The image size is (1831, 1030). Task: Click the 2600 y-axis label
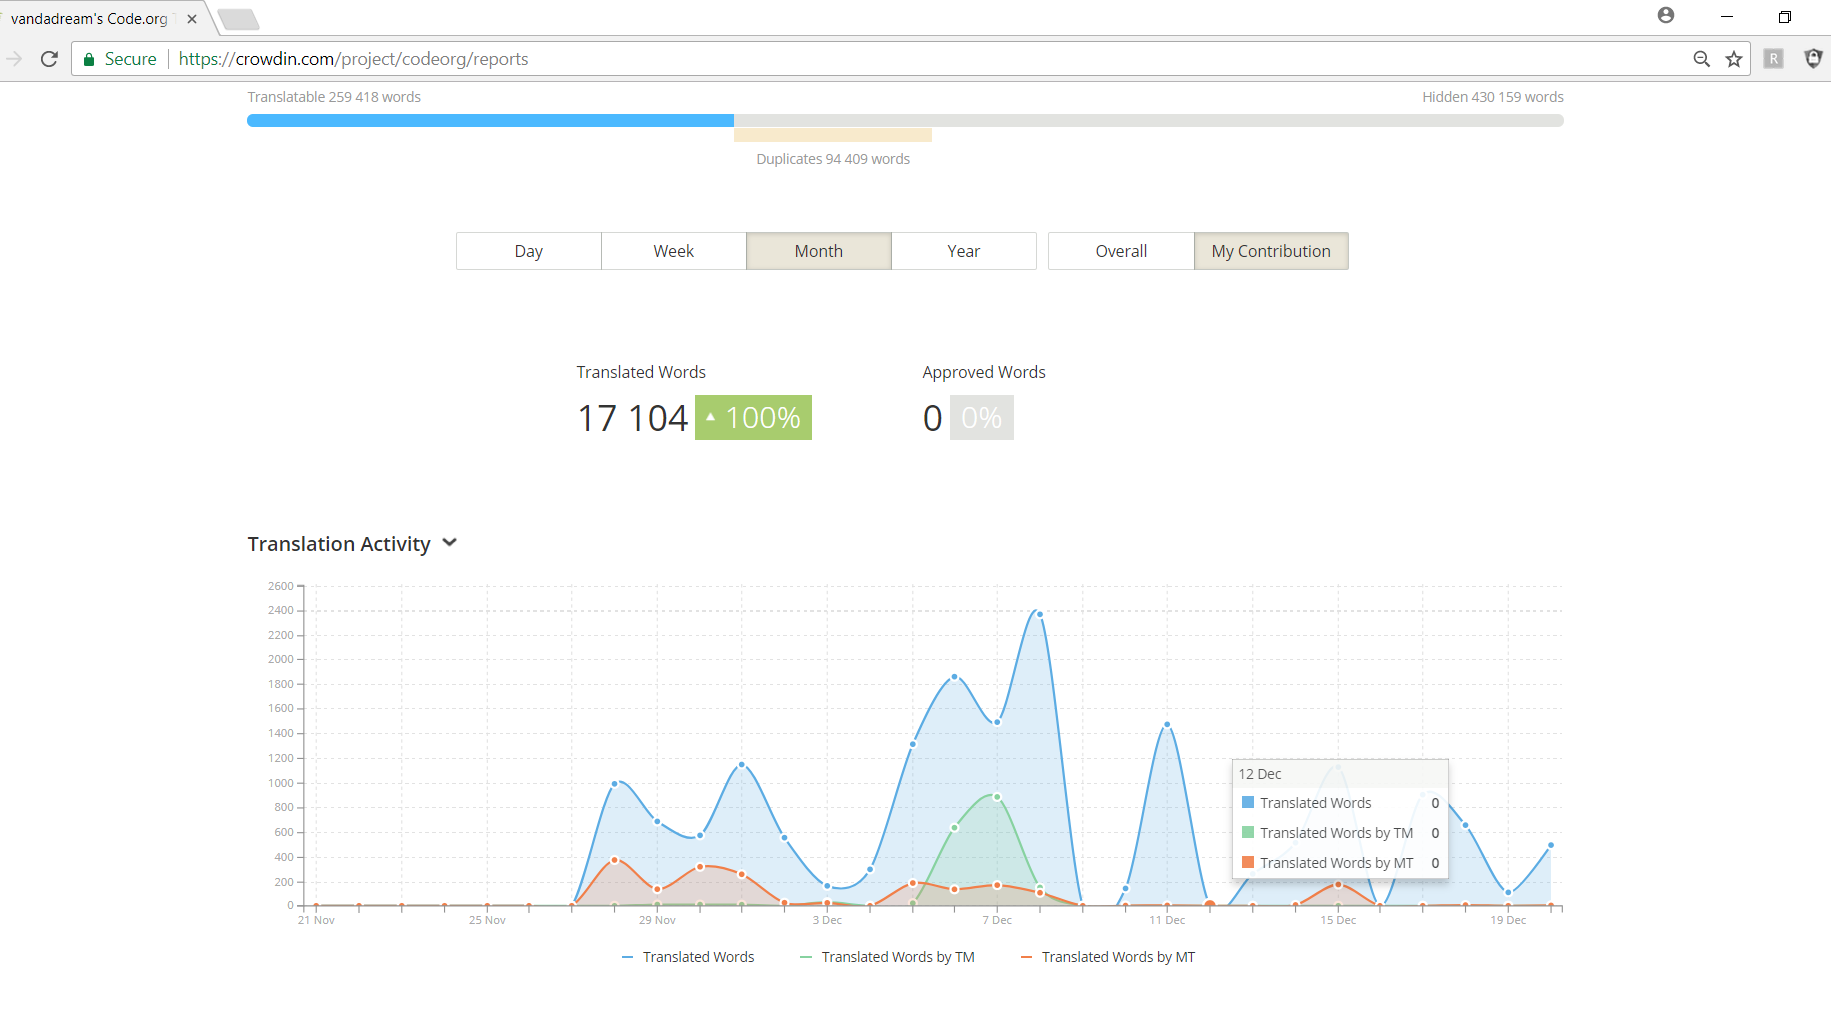coord(281,586)
